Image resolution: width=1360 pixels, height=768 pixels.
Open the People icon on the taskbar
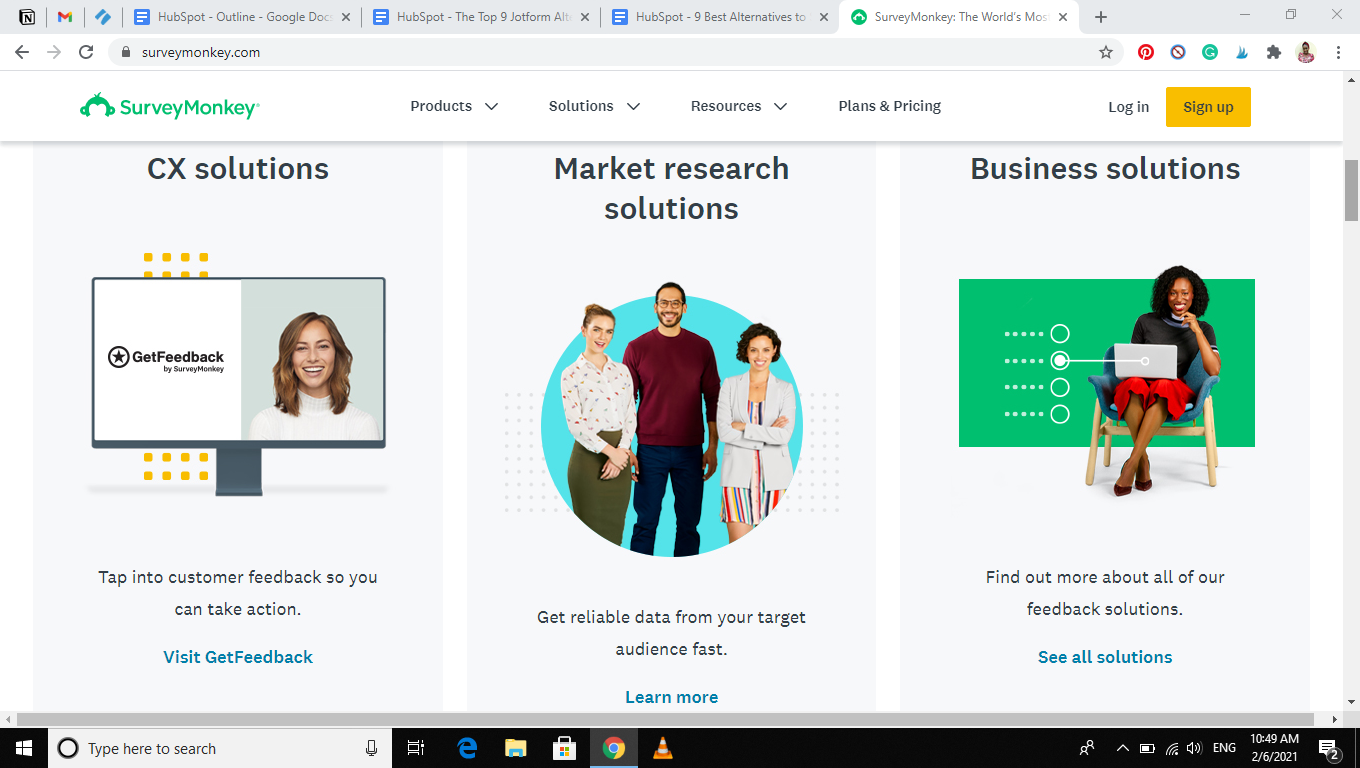coord(1087,748)
